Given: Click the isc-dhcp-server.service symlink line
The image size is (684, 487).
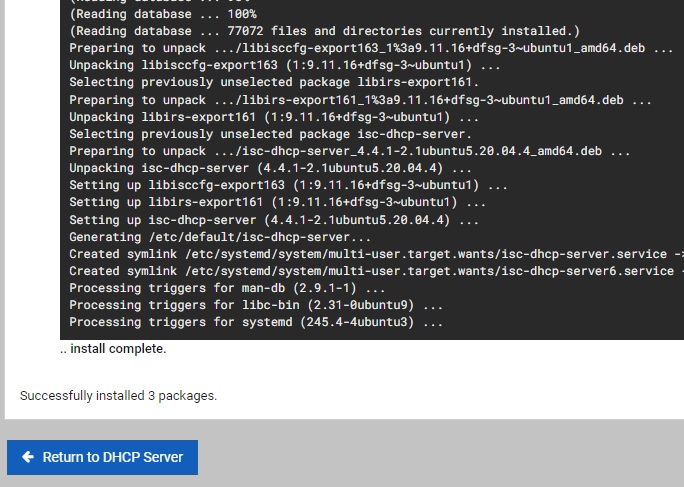Looking at the screenshot, I should point(376,254).
